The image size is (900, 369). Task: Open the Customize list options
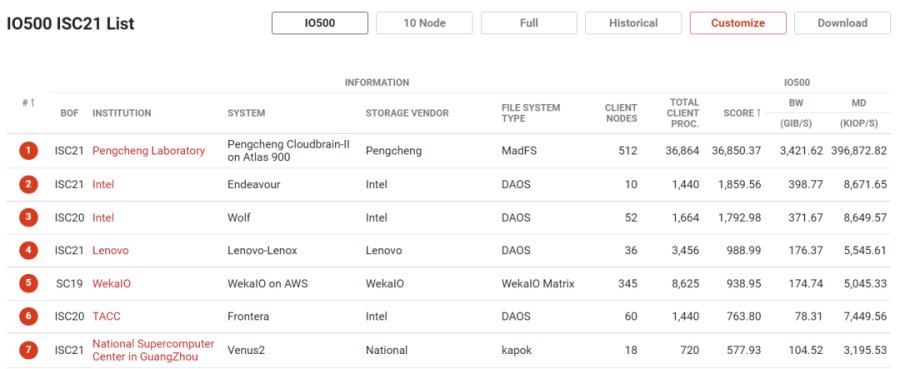[x=738, y=23]
